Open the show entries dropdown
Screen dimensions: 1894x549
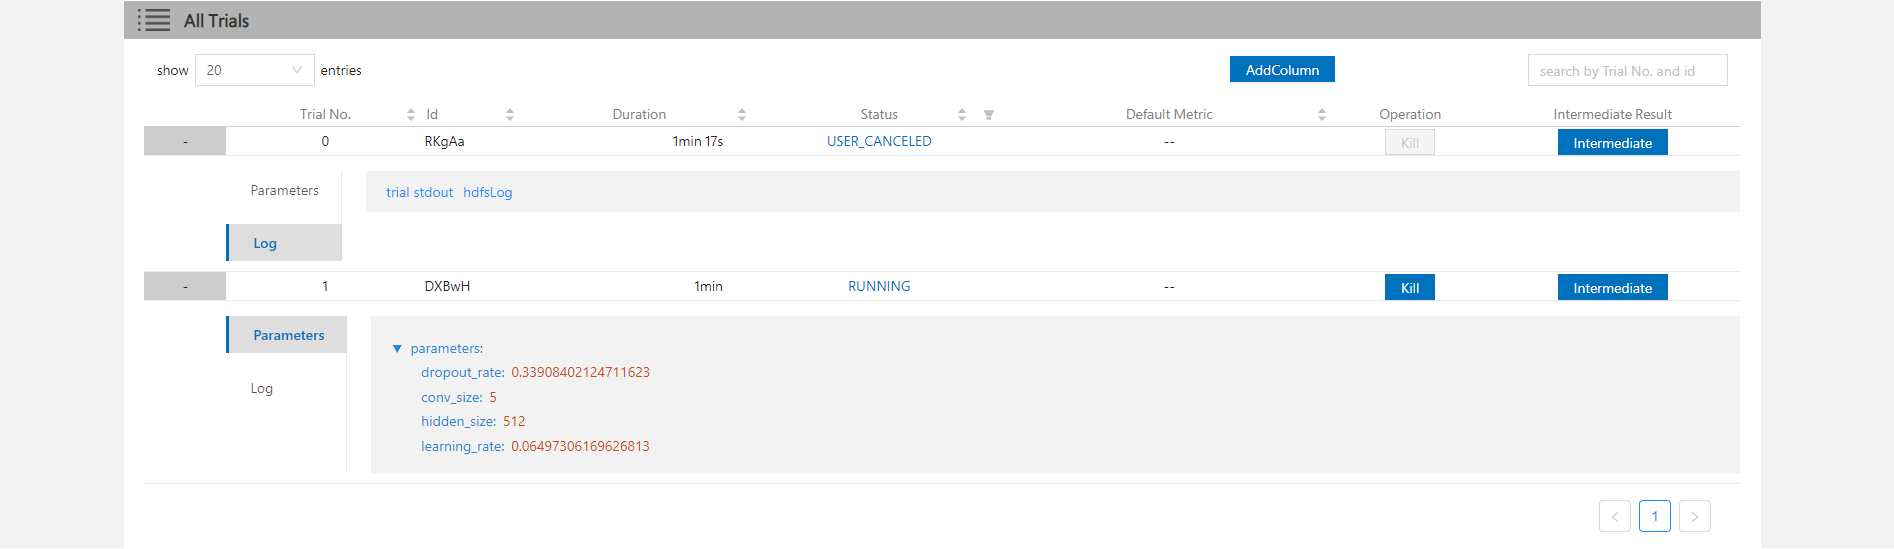point(254,70)
